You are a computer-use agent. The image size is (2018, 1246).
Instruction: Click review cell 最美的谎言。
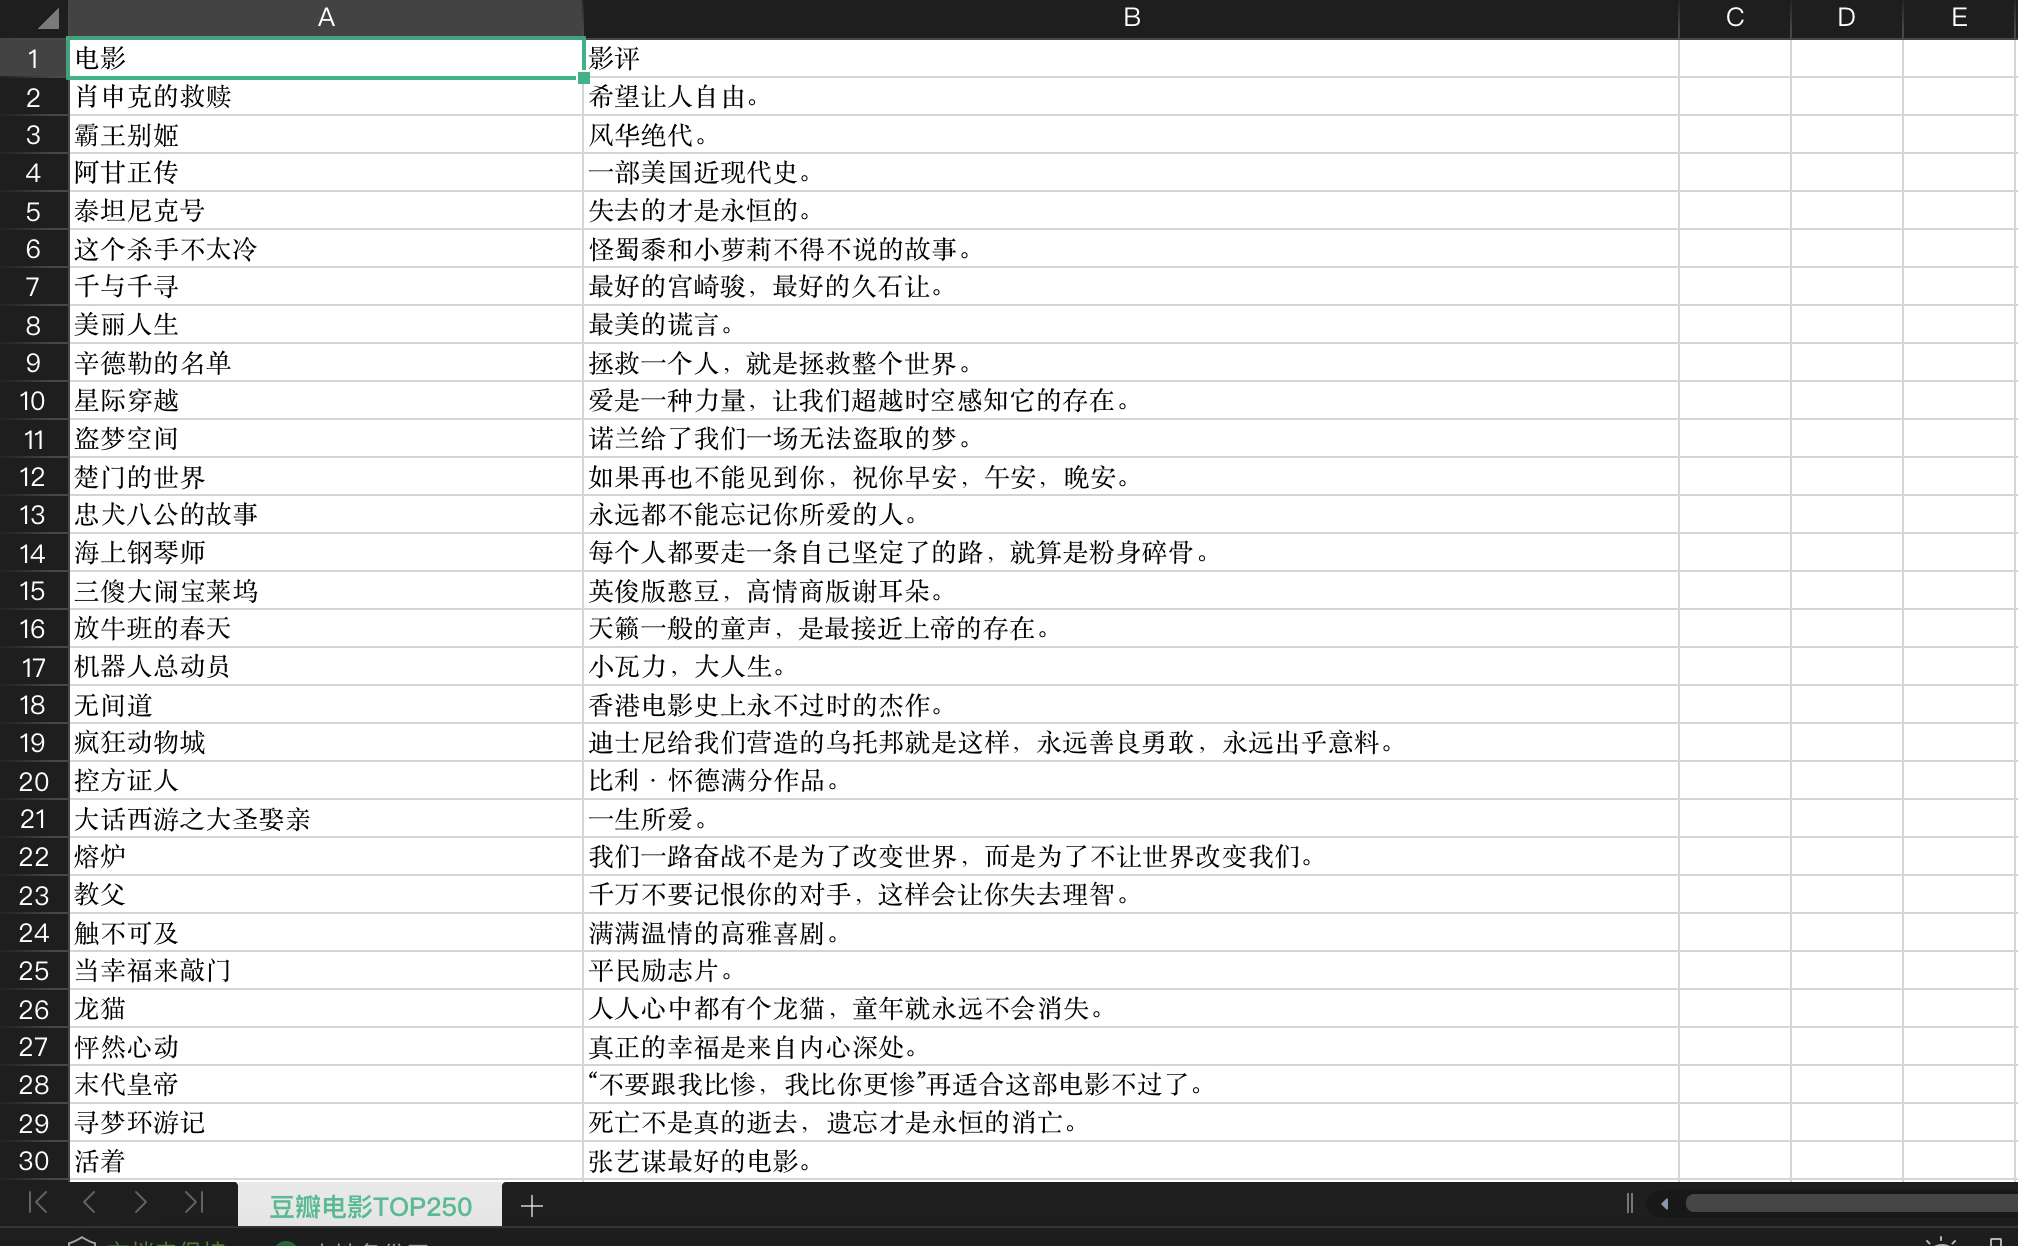tap(1131, 325)
